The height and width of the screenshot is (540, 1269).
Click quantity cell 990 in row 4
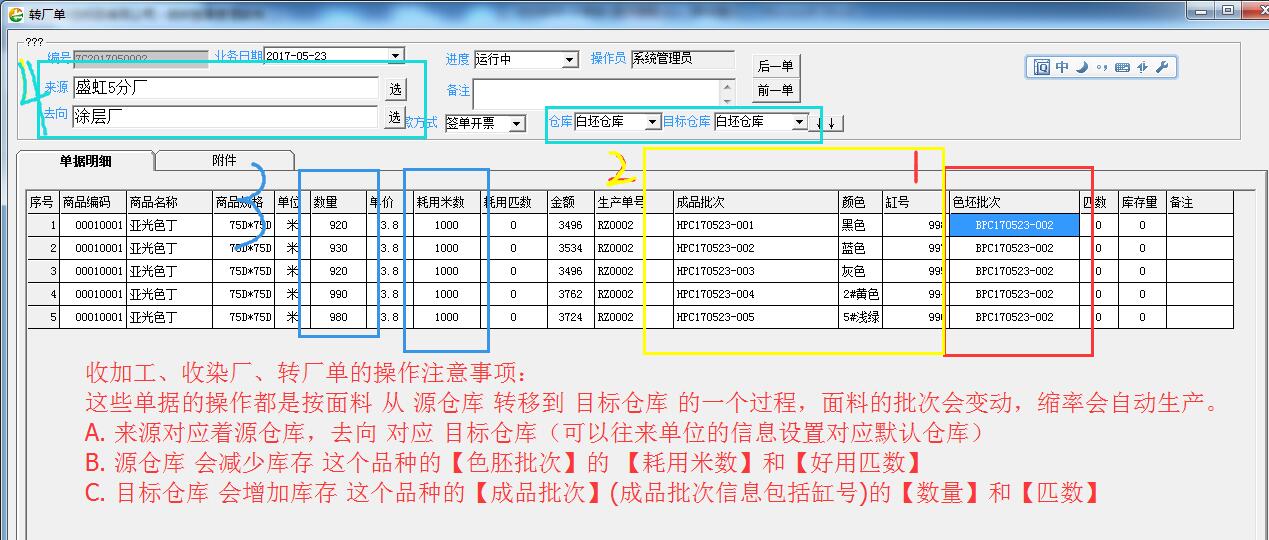click(338, 294)
